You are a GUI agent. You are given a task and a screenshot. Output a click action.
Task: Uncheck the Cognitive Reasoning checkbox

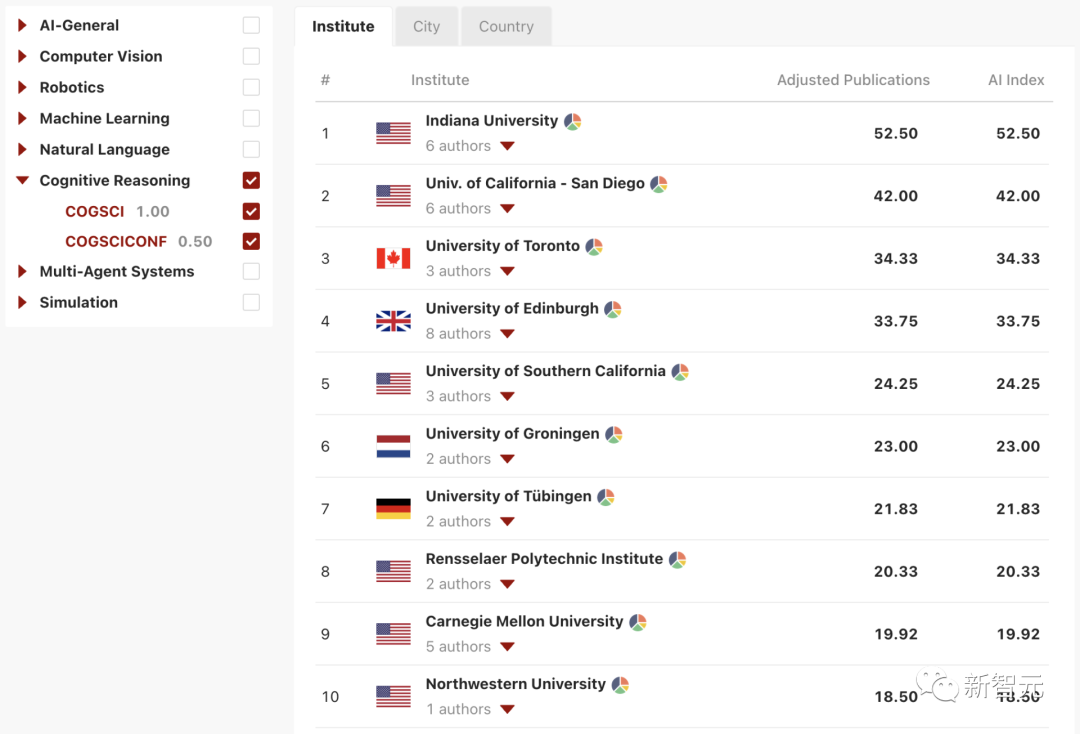(251, 181)
